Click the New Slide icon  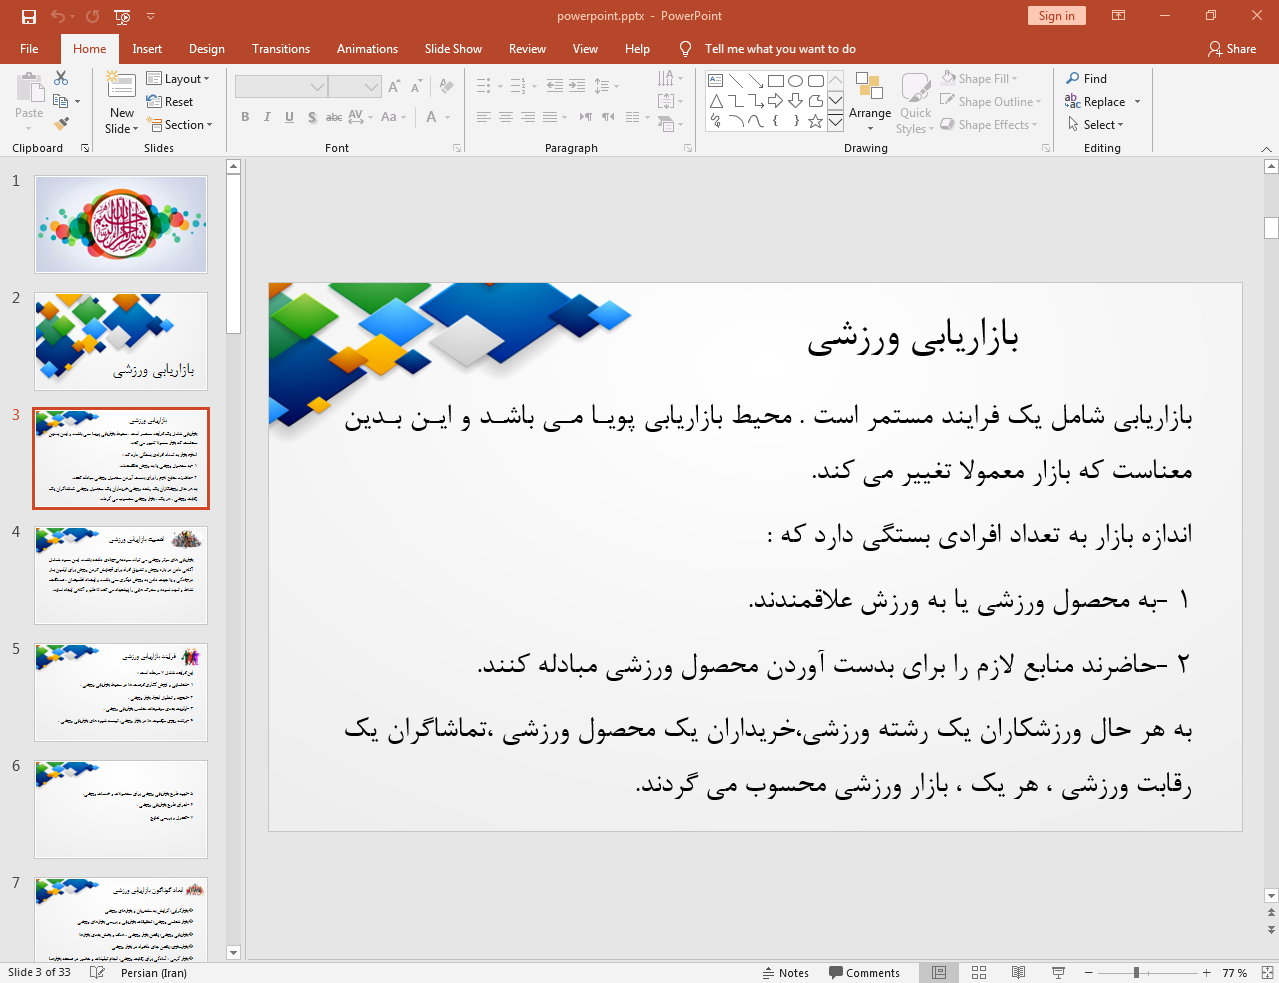122,86
